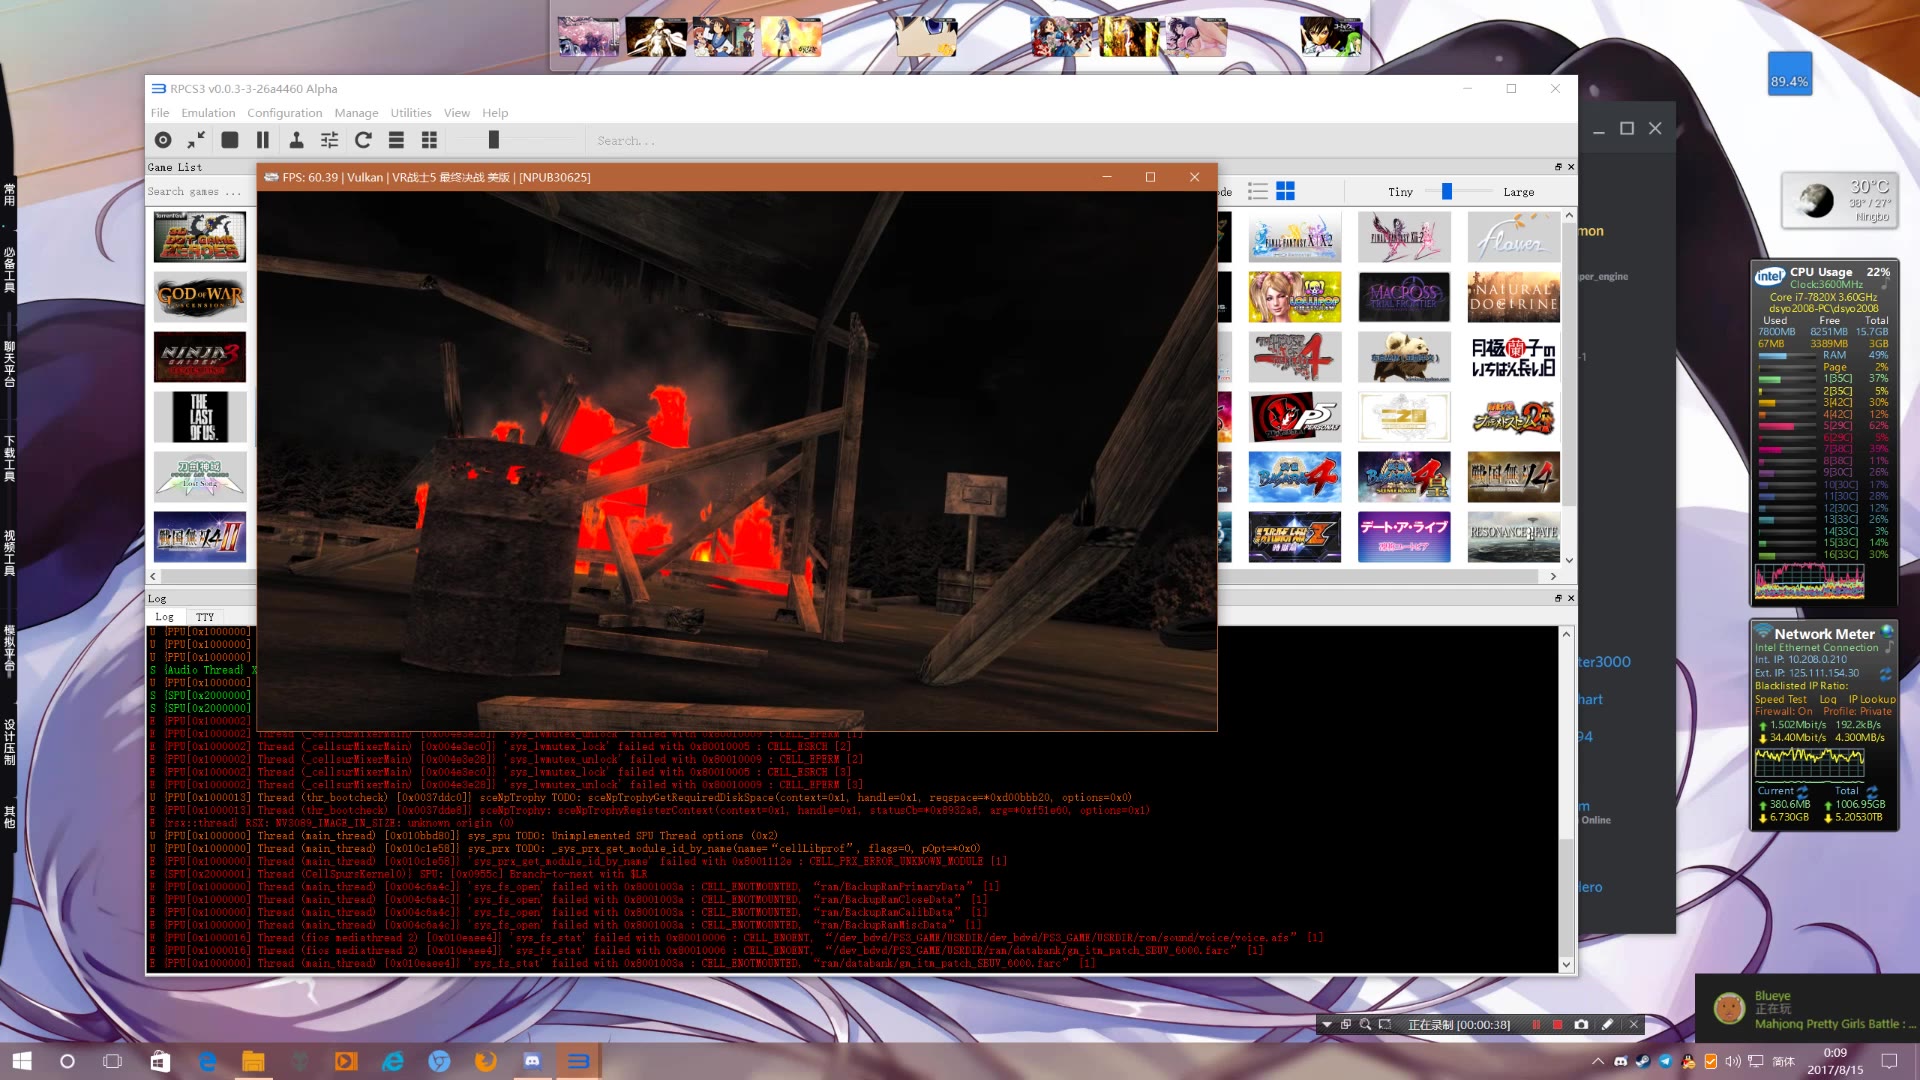The width and height of the screenshot is (1920, 1080).
Task: Refresh the game list with circular arrow icon
Action: click(363, 140)
